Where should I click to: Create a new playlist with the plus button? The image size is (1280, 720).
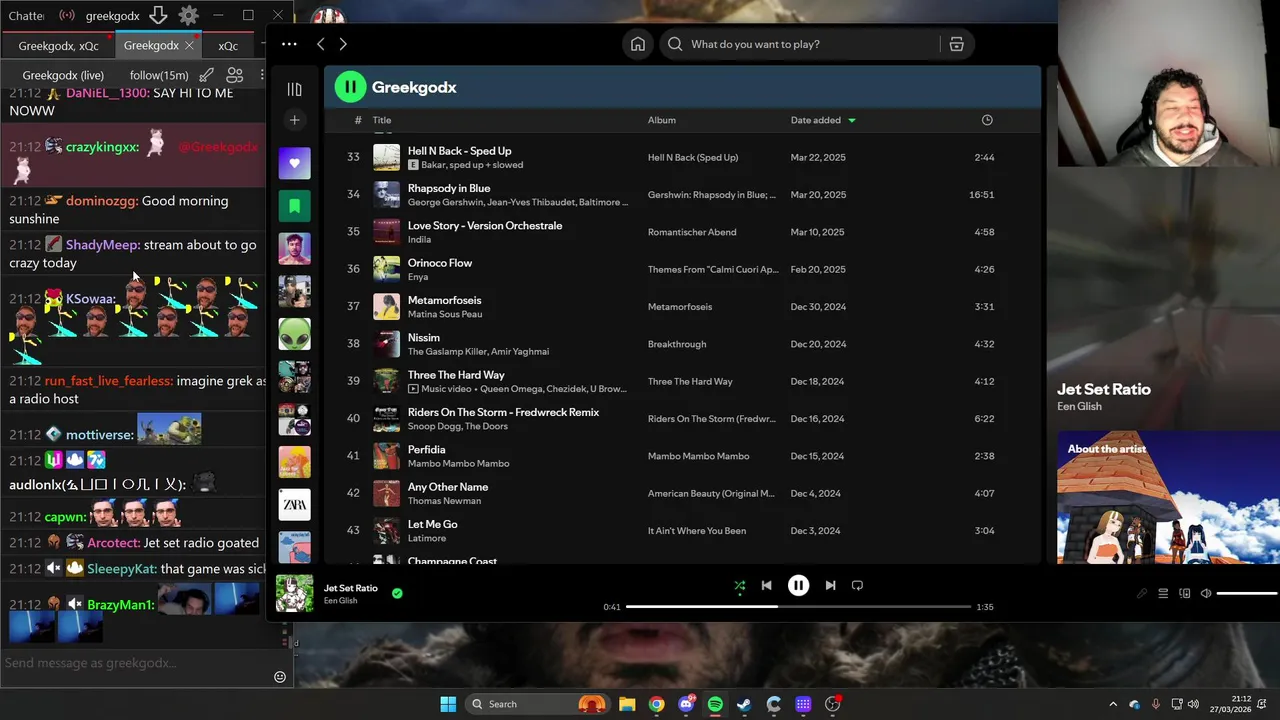tap(294, 120)
